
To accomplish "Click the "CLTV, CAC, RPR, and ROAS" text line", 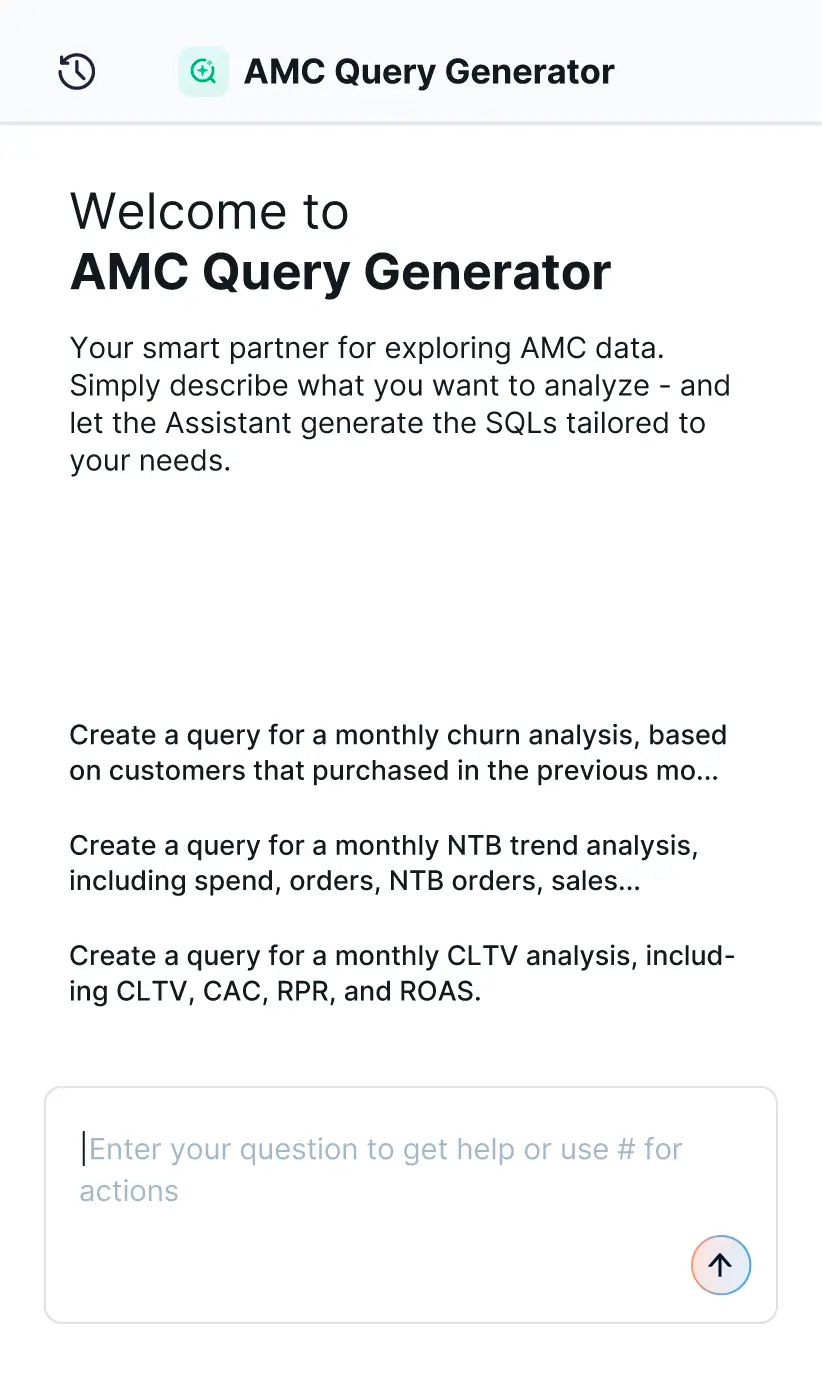I will pos(275,993).
